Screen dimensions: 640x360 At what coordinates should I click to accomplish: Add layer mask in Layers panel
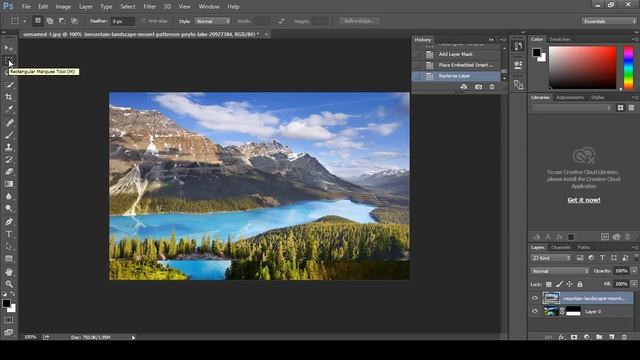(574, 337)
